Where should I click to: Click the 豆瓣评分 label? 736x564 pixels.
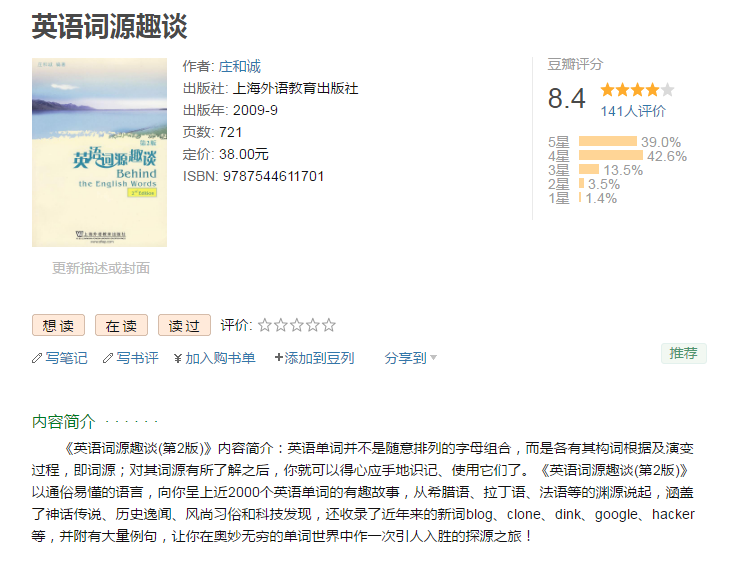click(x=575, y=64)
